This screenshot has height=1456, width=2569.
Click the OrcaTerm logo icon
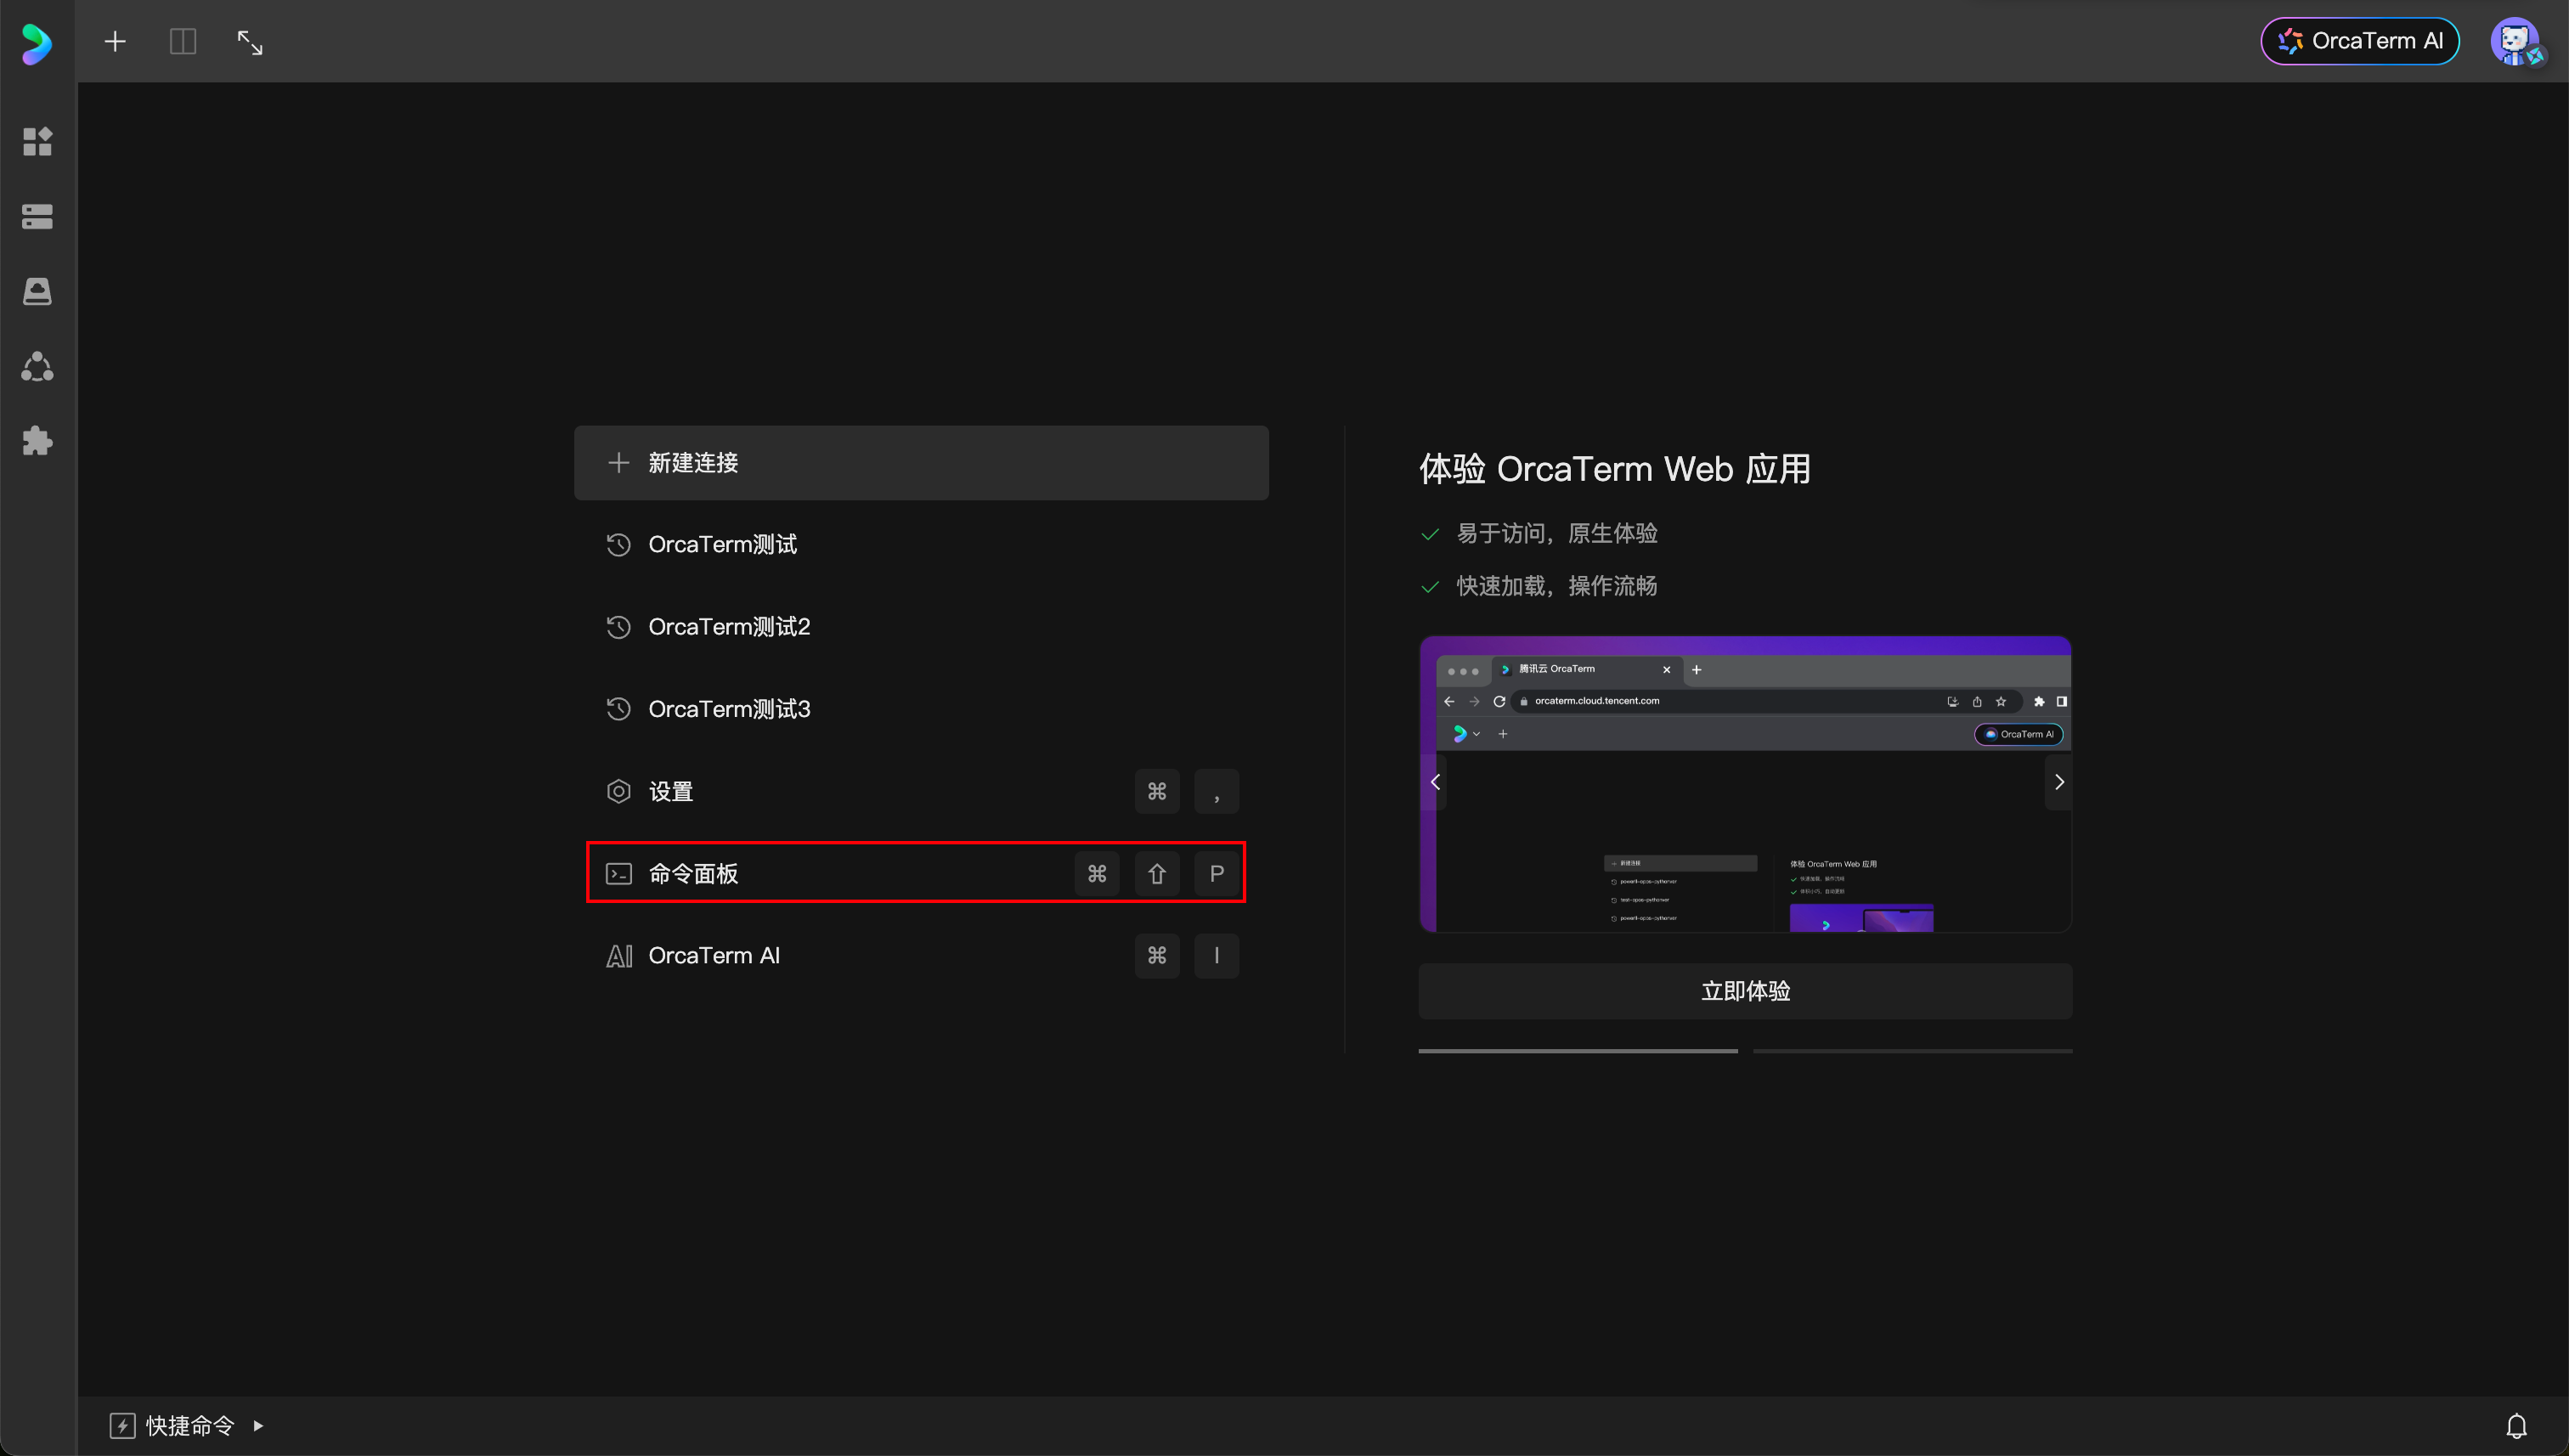[37, 43]
